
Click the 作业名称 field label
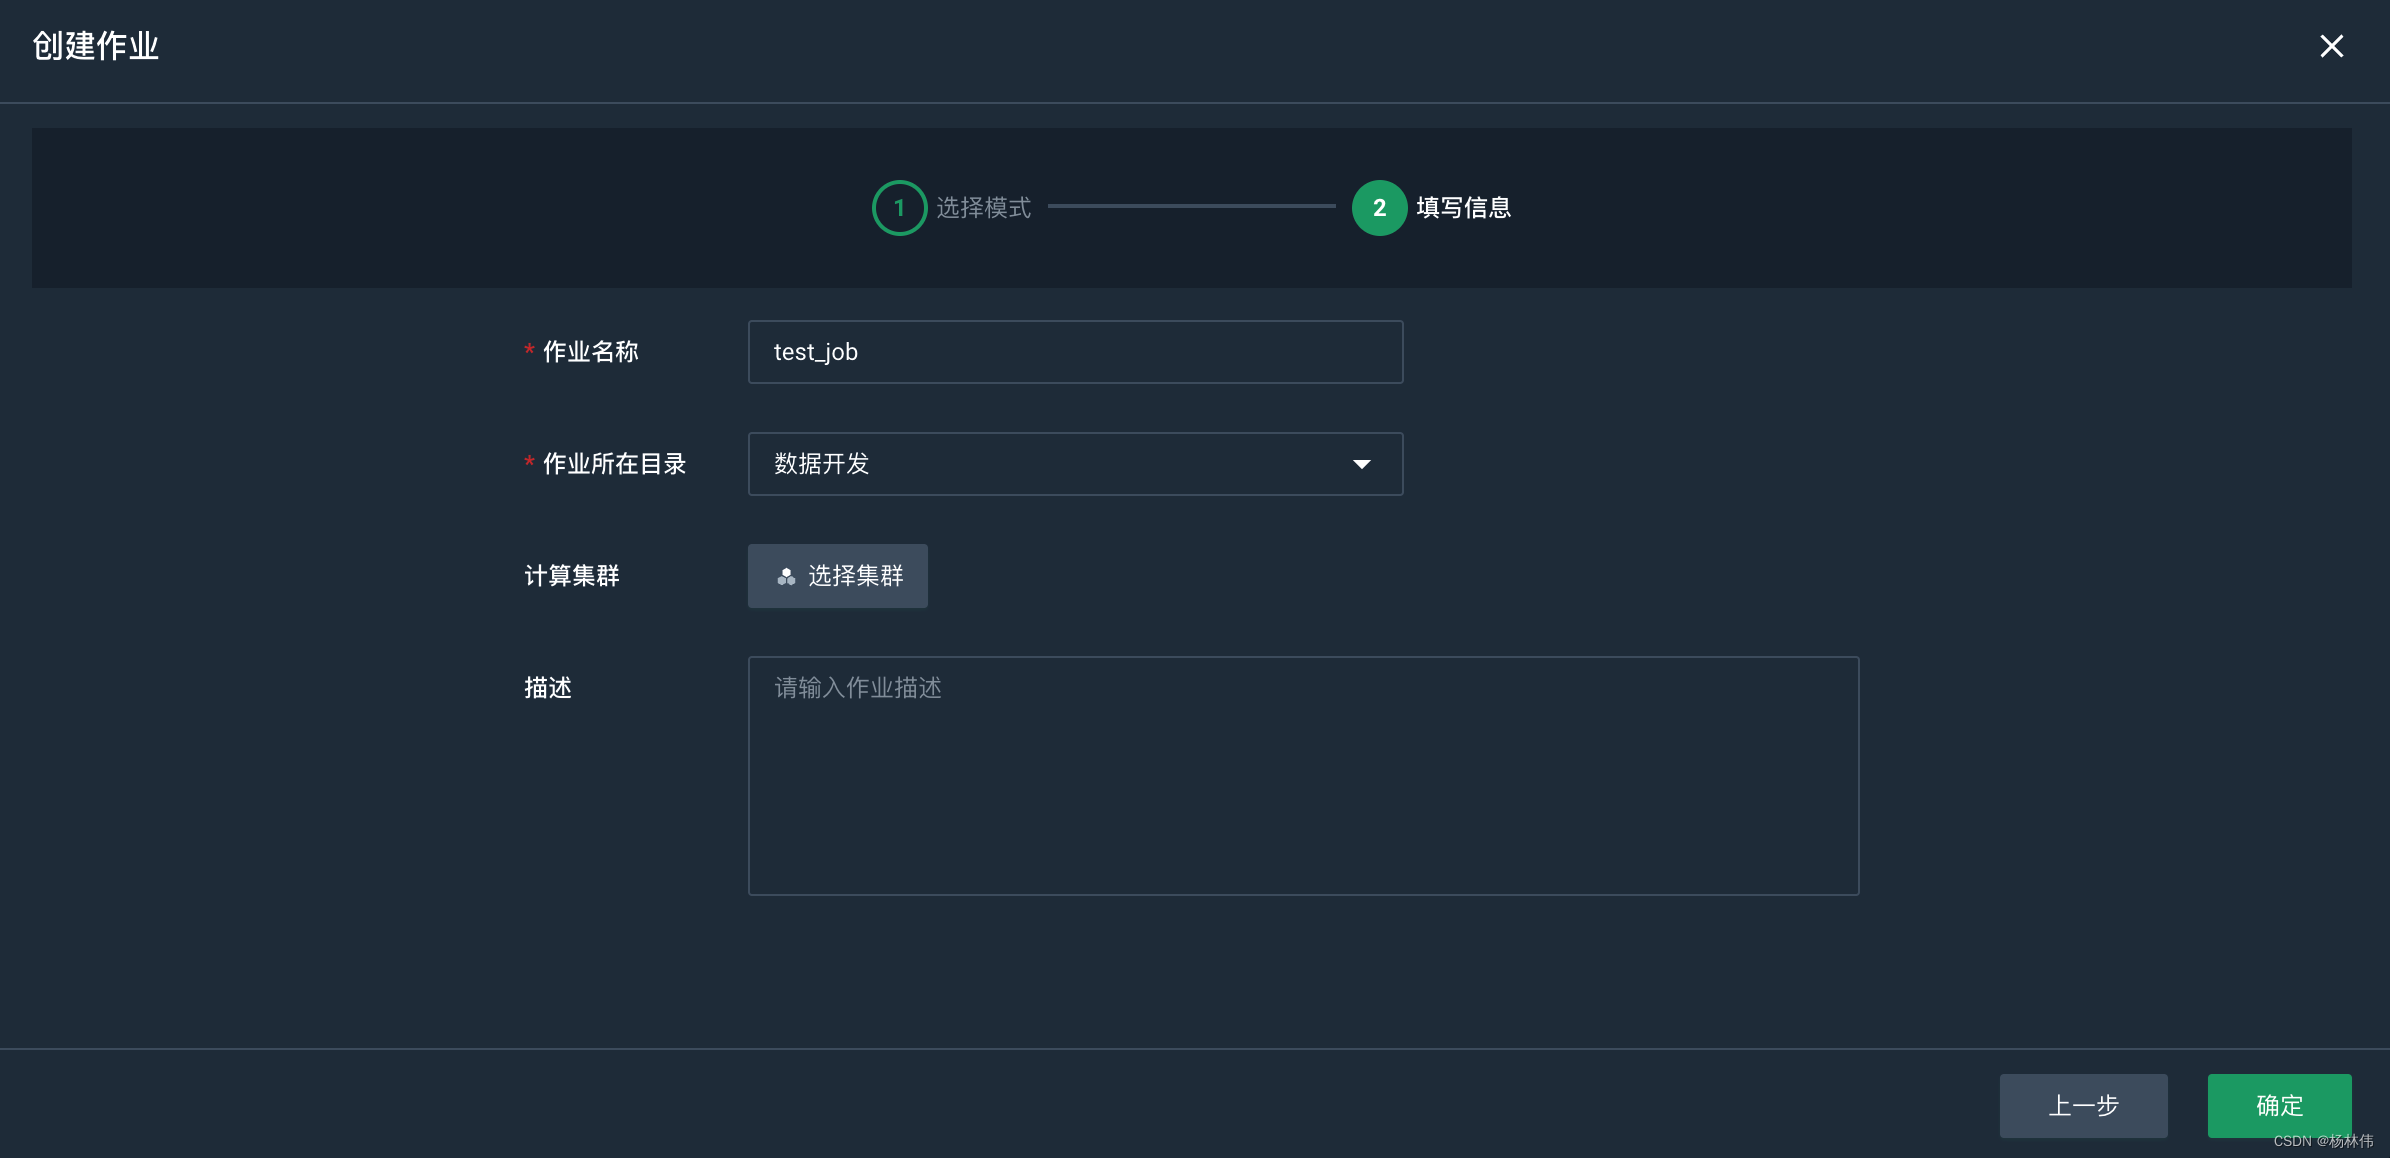pos(590,352)
